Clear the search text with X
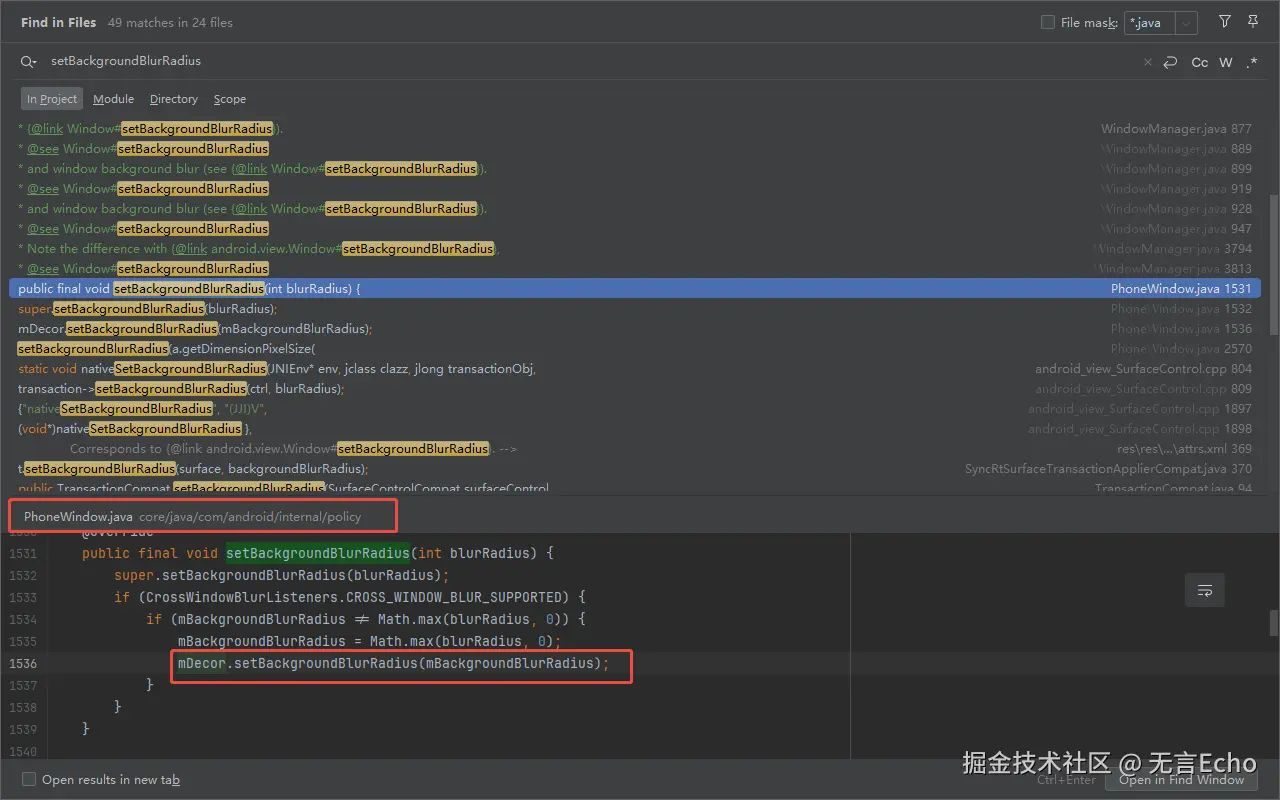 1148,62
